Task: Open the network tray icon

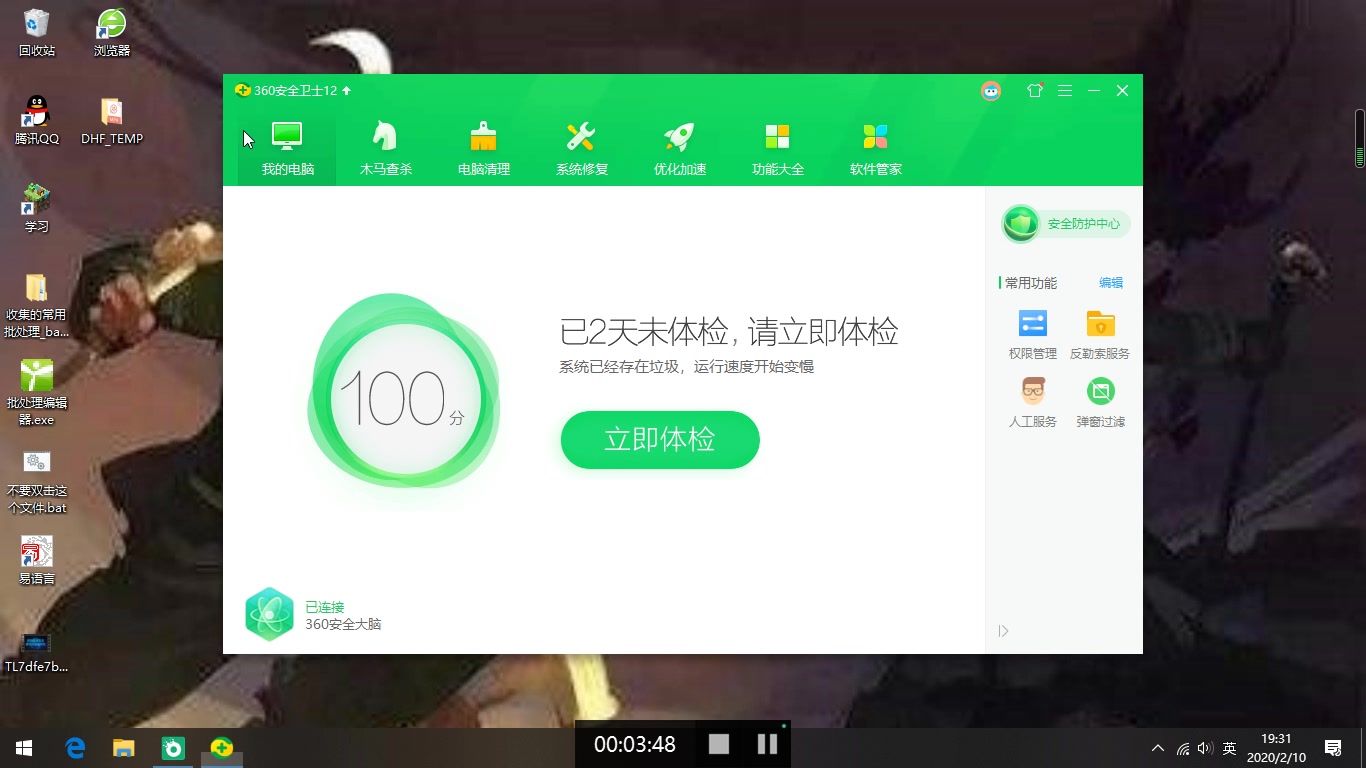Action: 1183,748
